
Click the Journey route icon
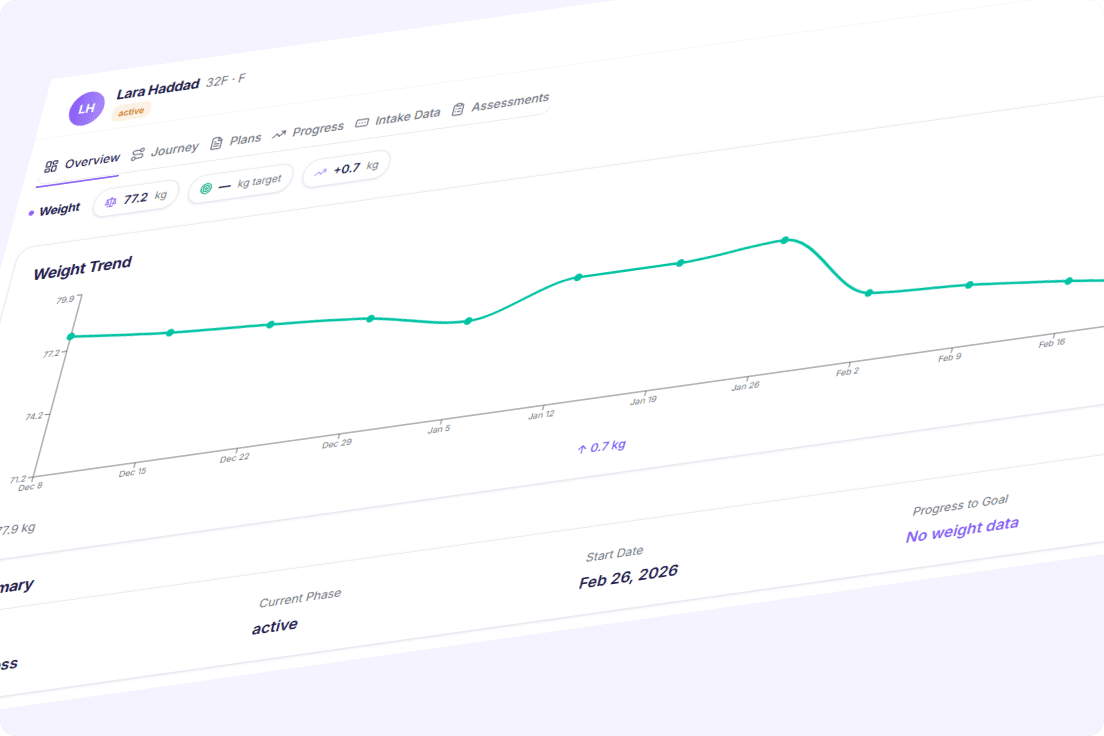[x=138, y=153]
